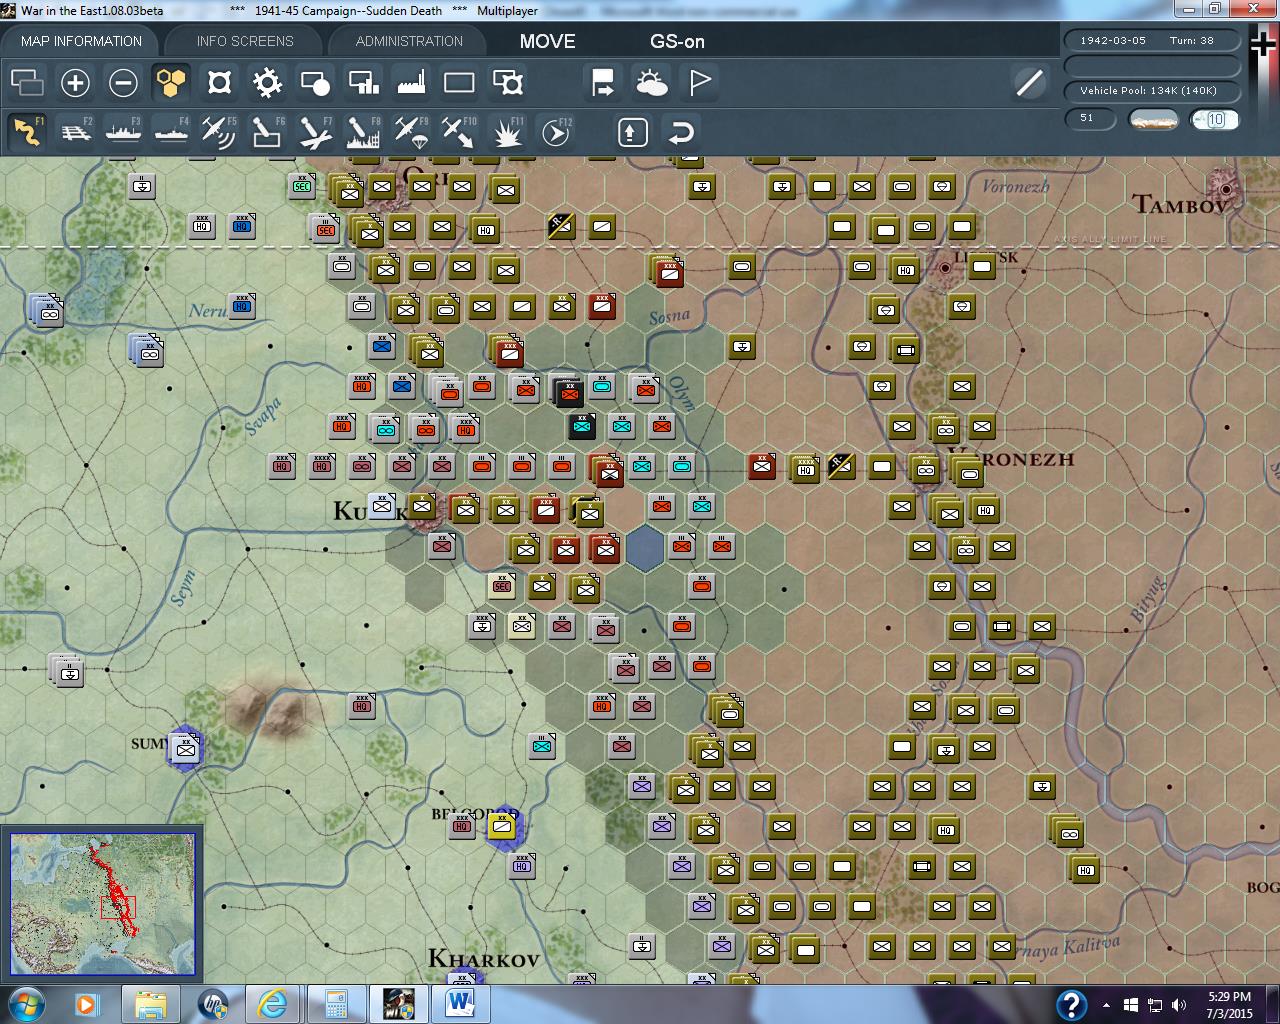The image size is (1280, 1024).
Task: Select the F2 rail movement mode
Action: coord(75,132)
